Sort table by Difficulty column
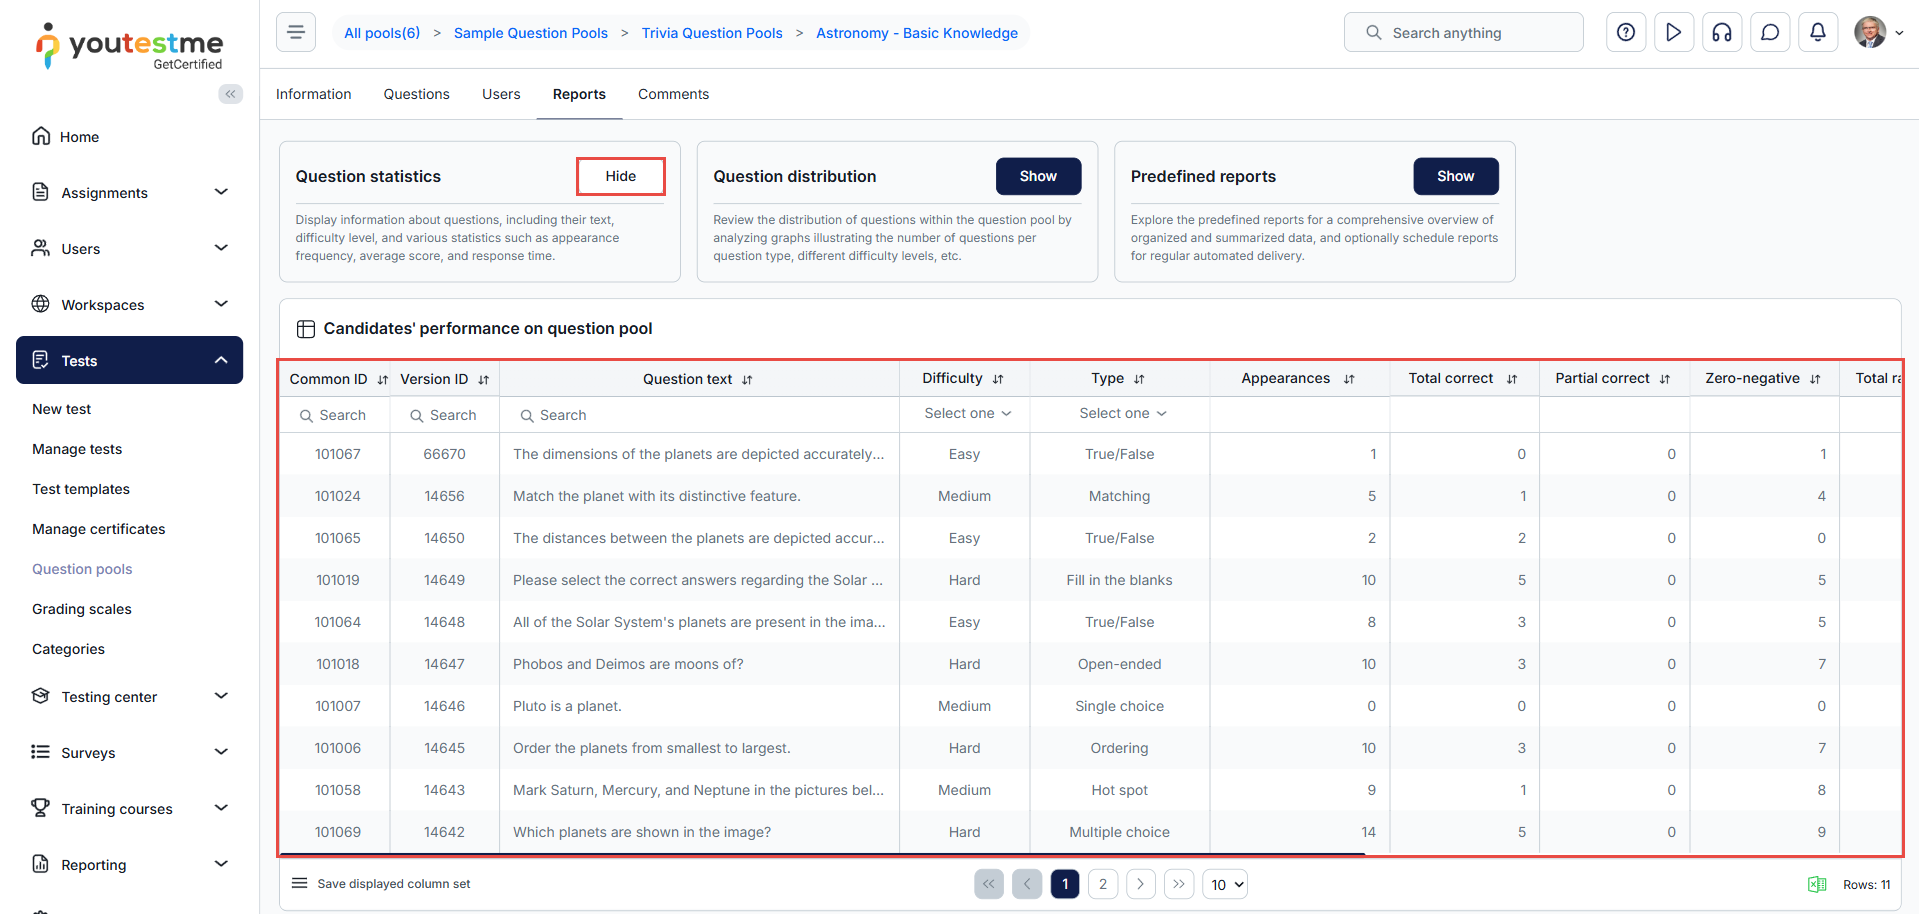Viewport: 1919px width, 914px height. click(997, 379)
